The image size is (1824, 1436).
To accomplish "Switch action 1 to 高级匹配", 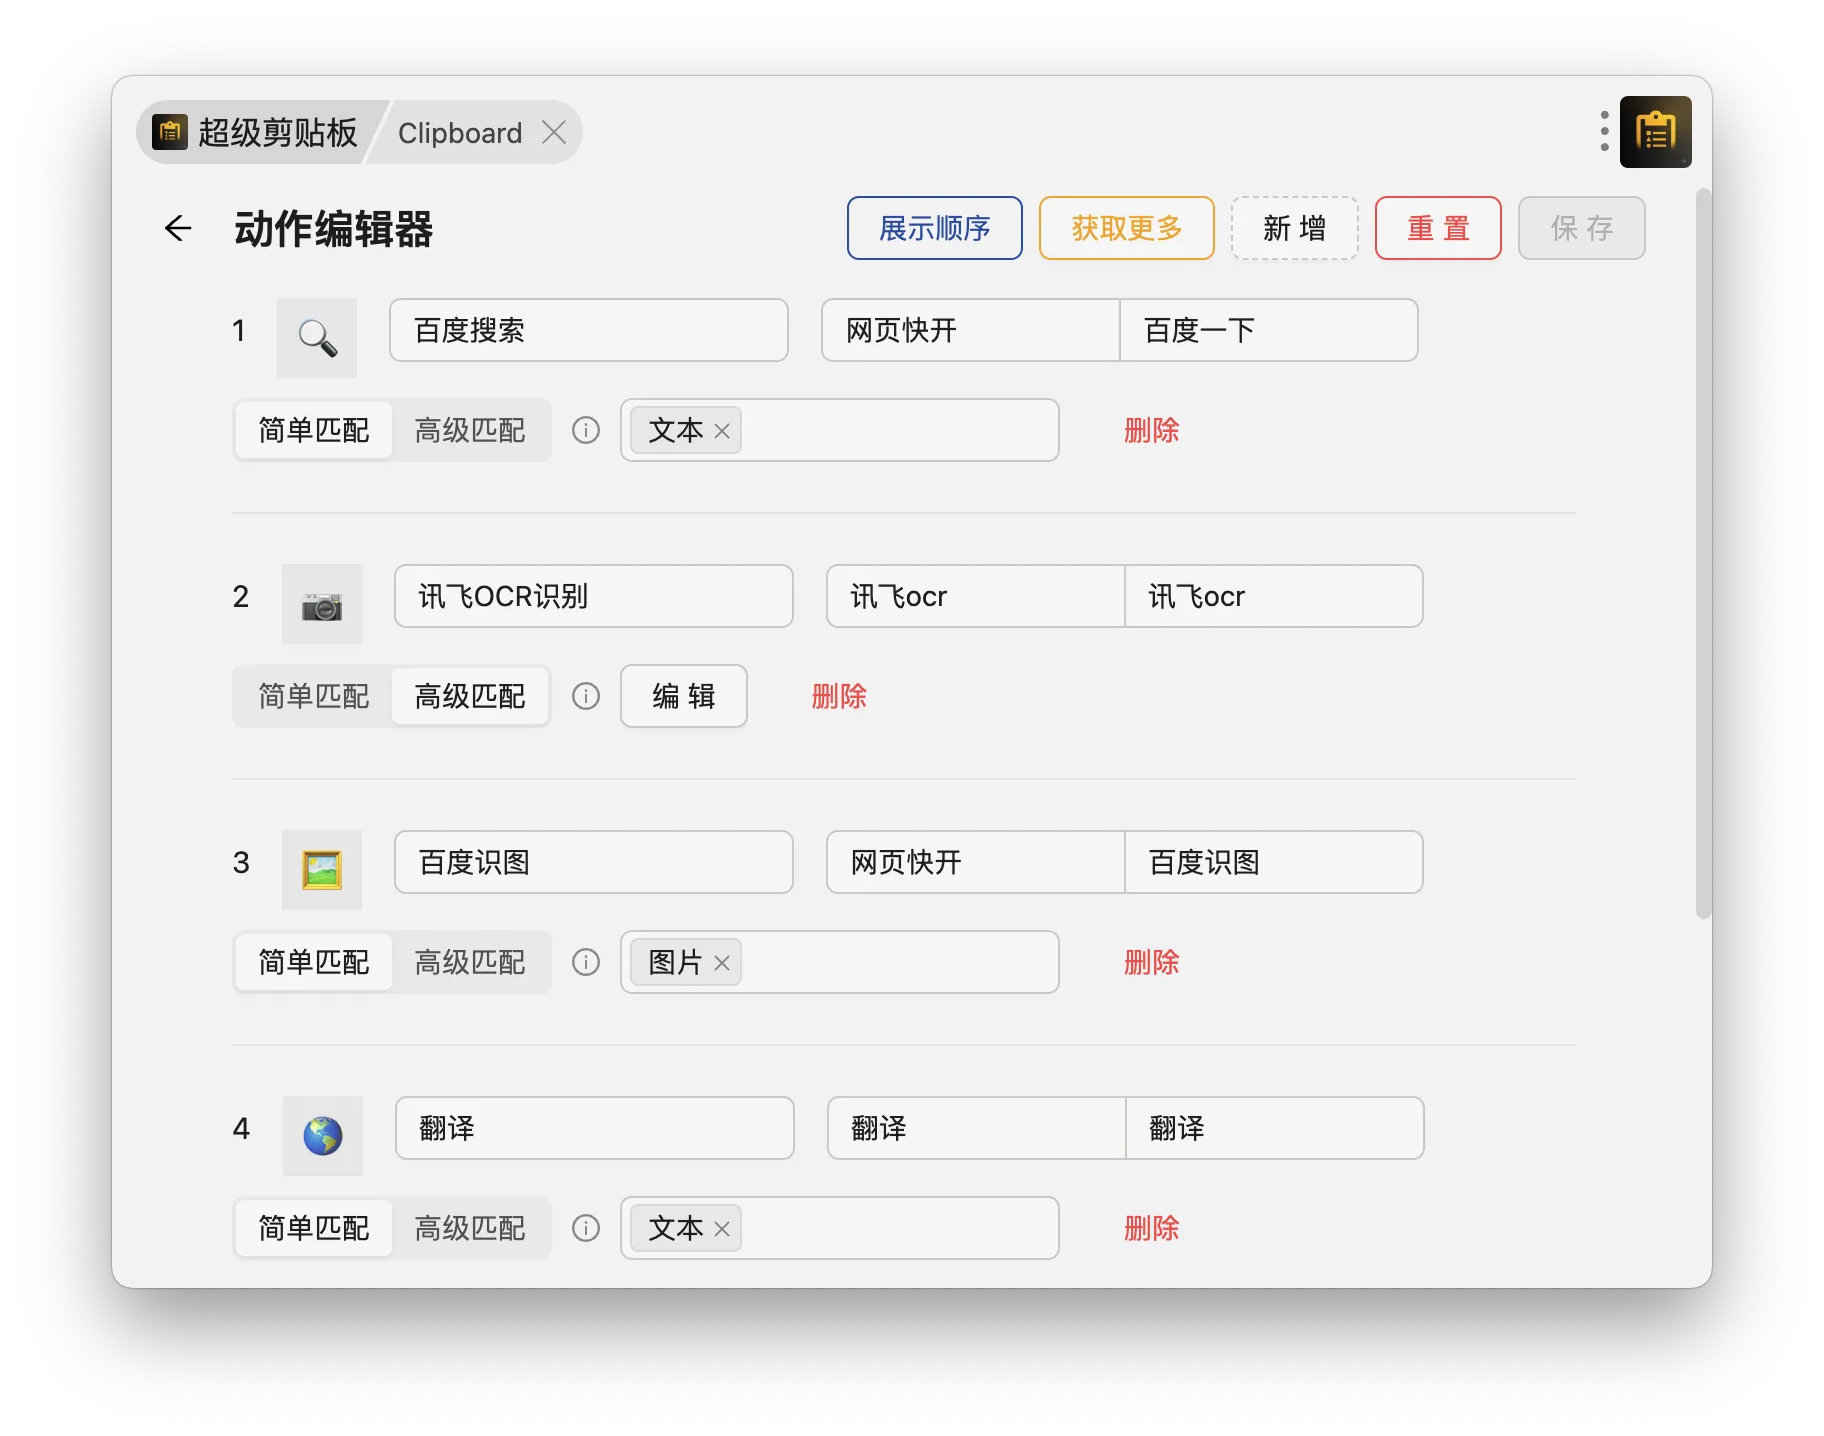I will coord(470,431).
